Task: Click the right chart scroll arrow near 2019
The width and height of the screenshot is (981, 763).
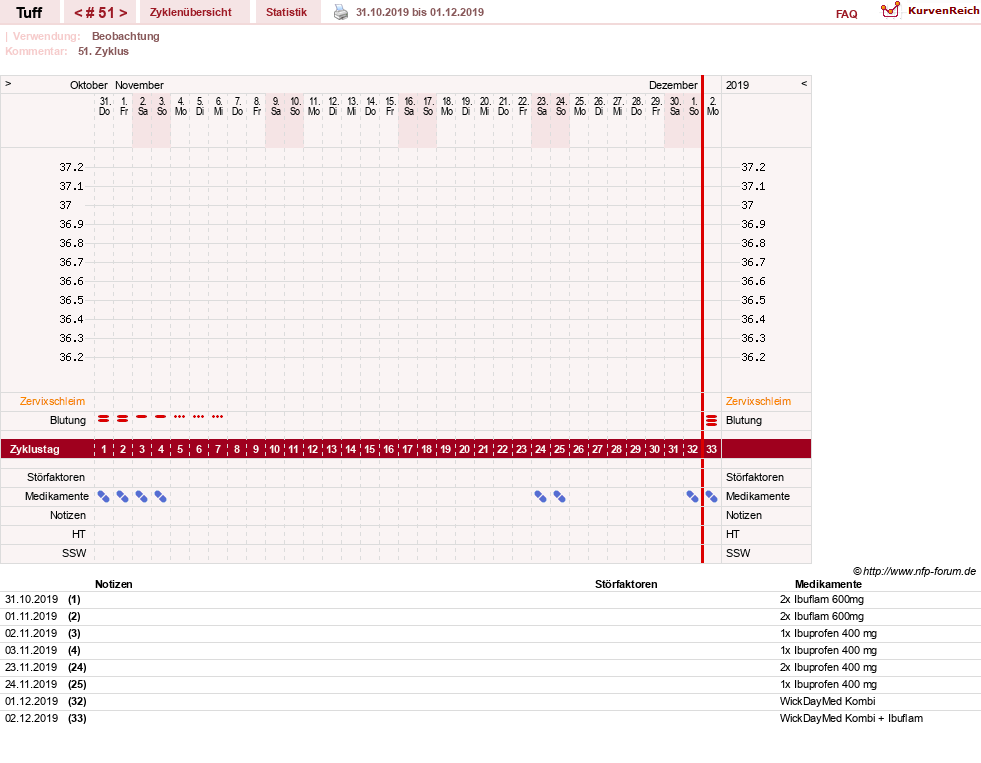Action: 804,84
